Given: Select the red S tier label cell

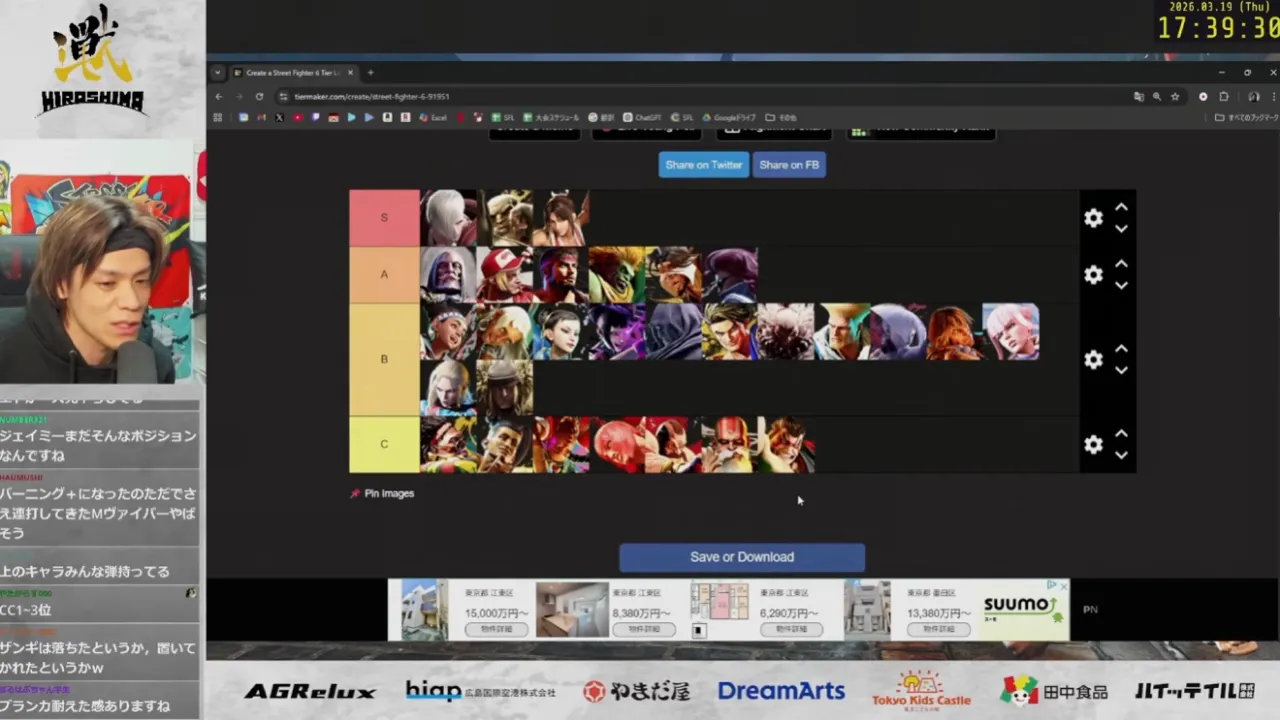Looking at the screenshot, I should click(x=384, y=218).
